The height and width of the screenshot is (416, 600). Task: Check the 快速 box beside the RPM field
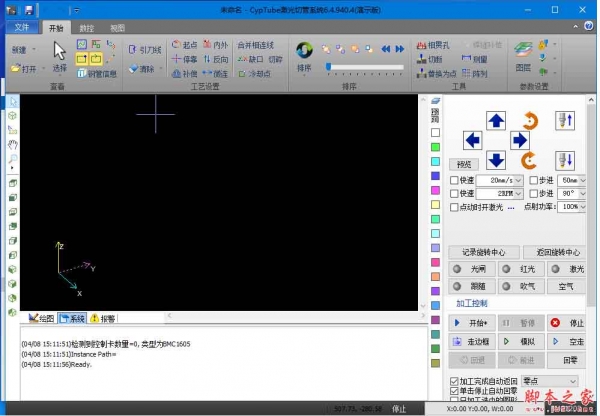(x=454, y=193)
